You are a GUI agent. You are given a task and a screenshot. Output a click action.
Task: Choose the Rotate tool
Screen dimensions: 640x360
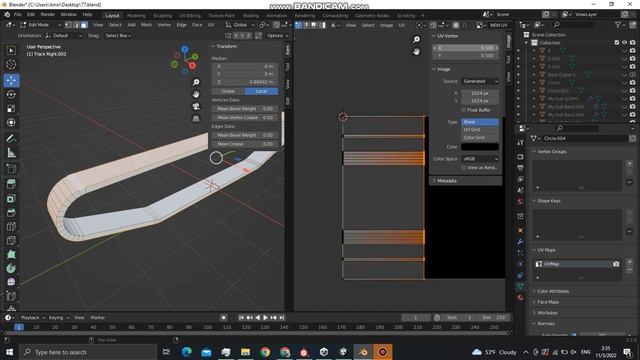click(11, 94)
